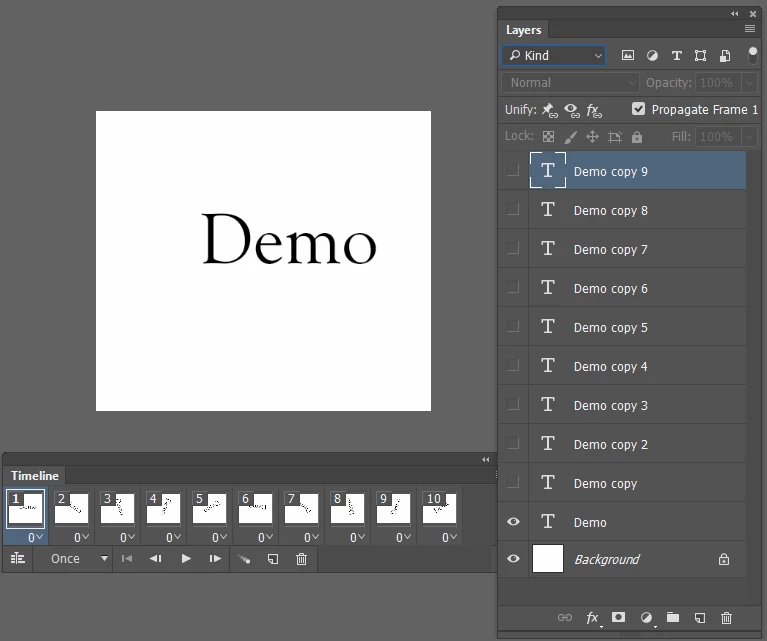Viewport: 767px width, 641px height.
Task: Select the Timeline tab
Action: click(35, 476)
